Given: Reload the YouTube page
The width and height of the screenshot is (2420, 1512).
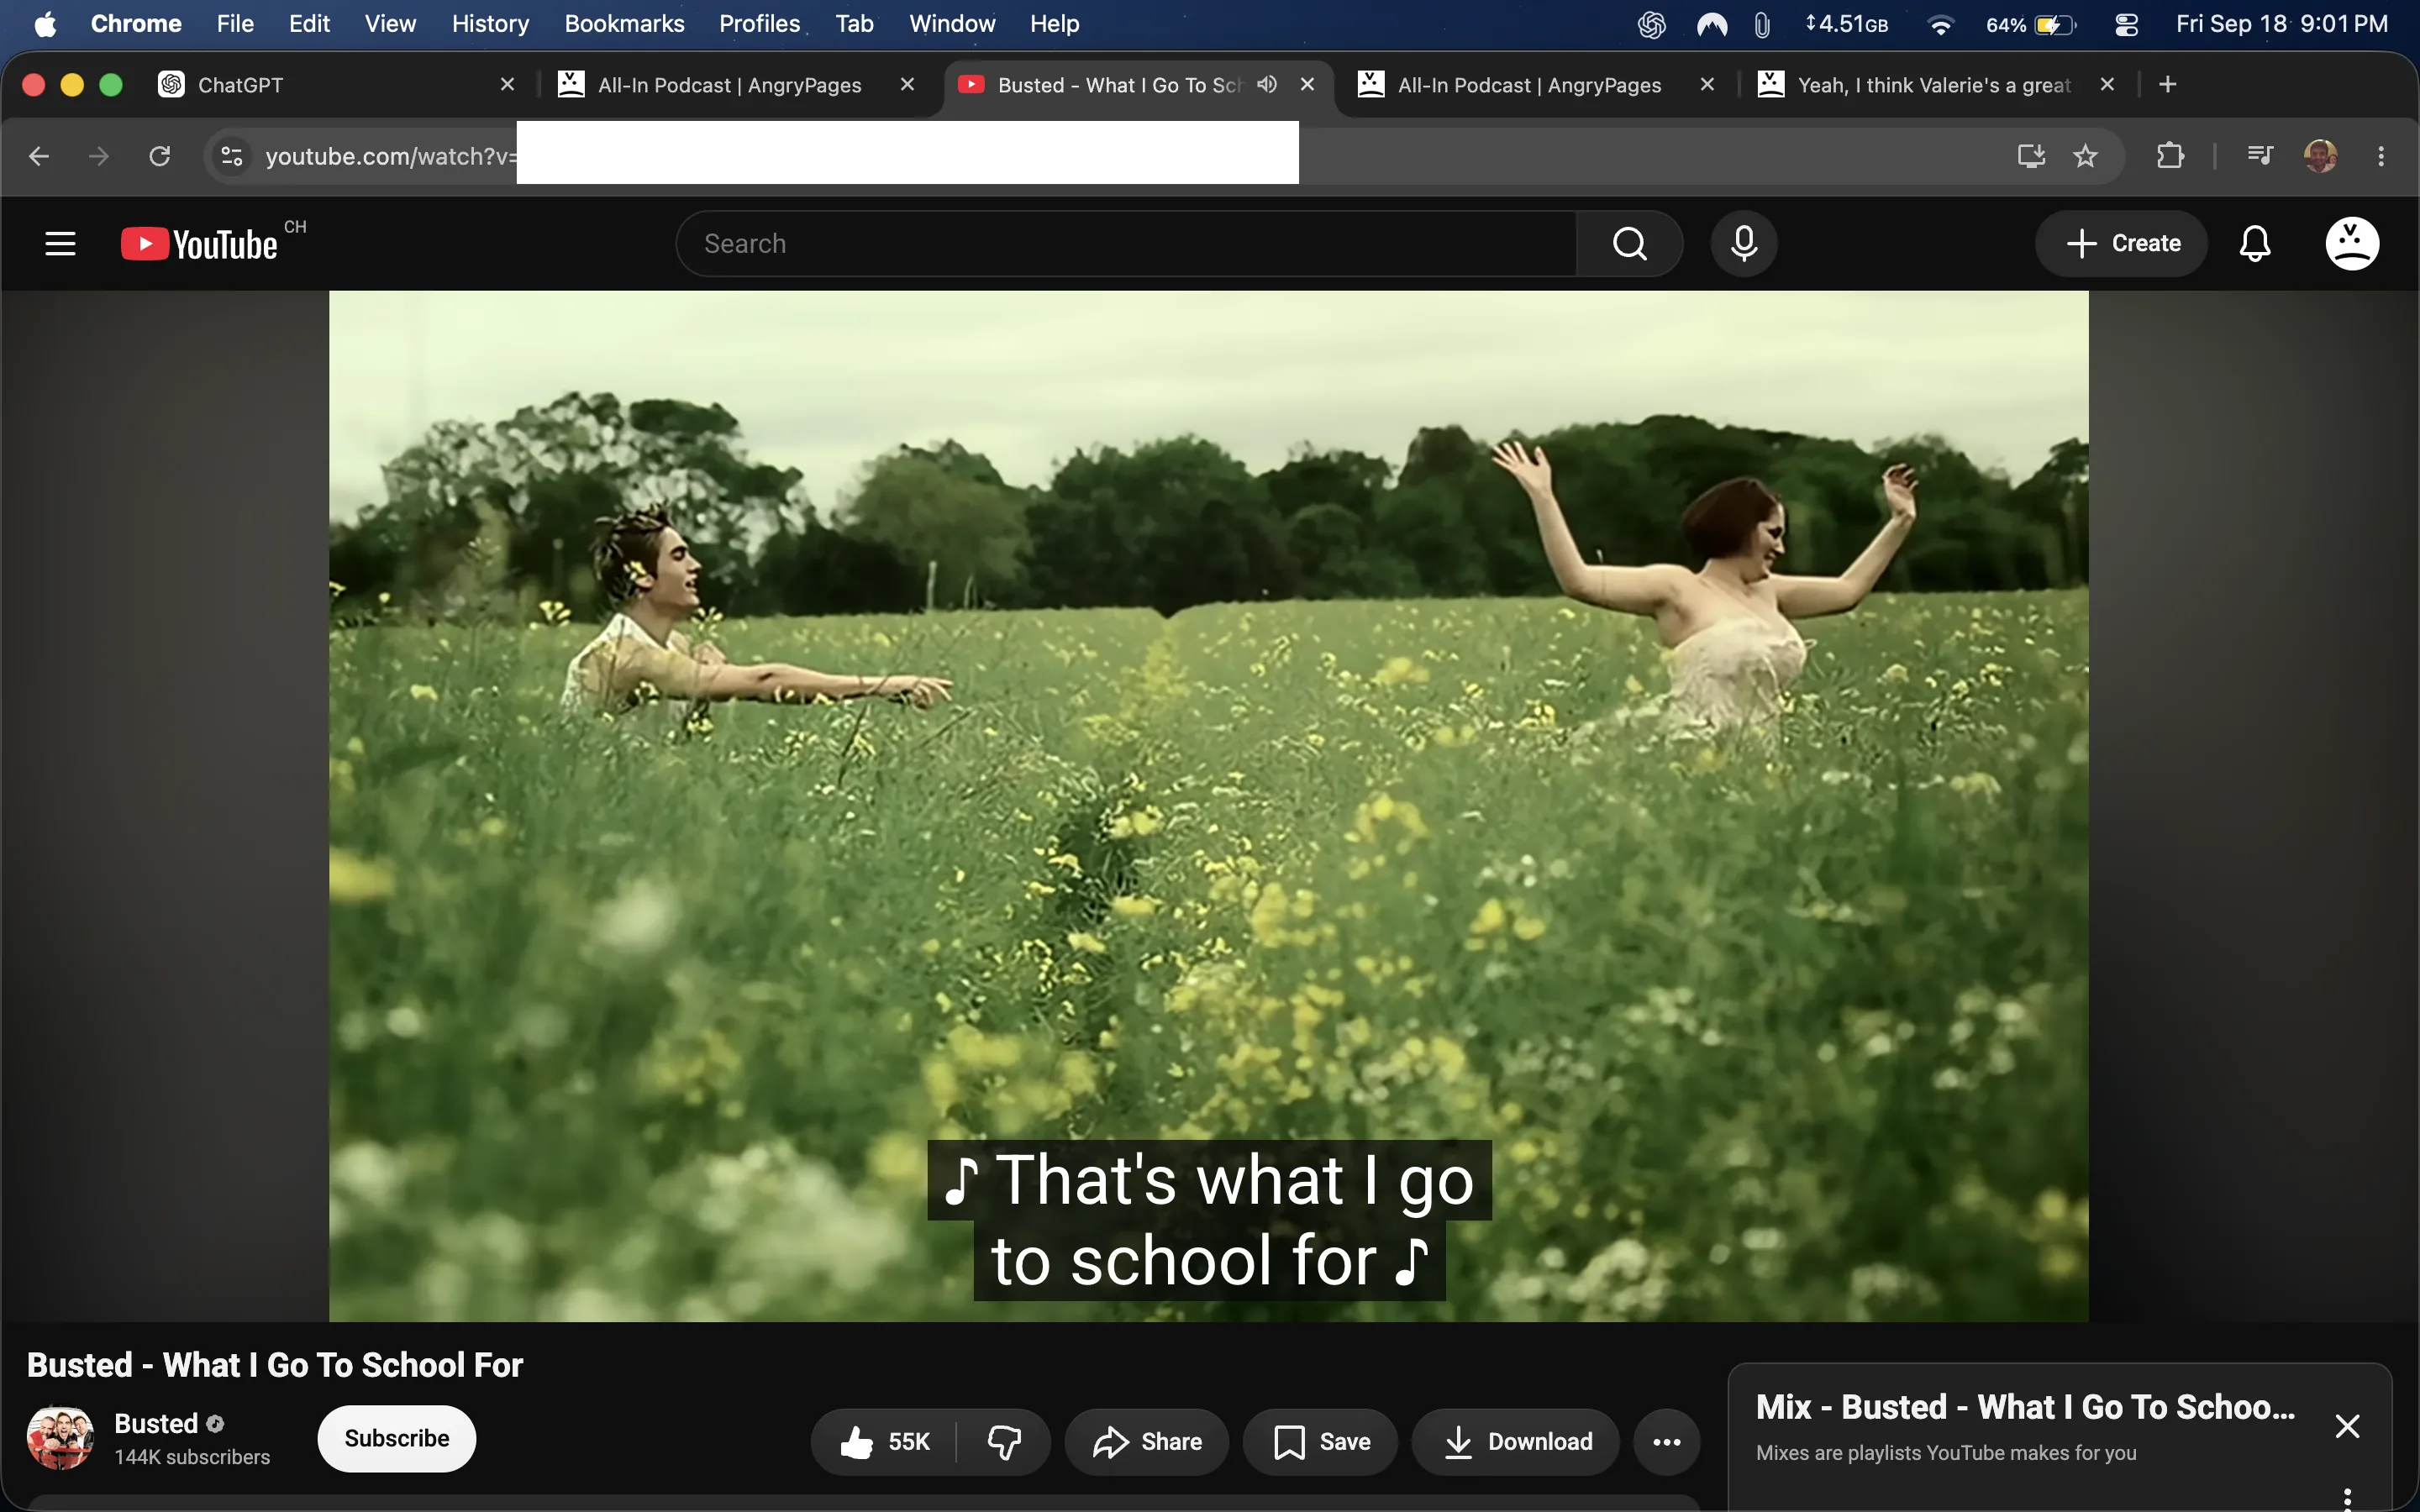Looking at the screenshot, I should 159,156.
